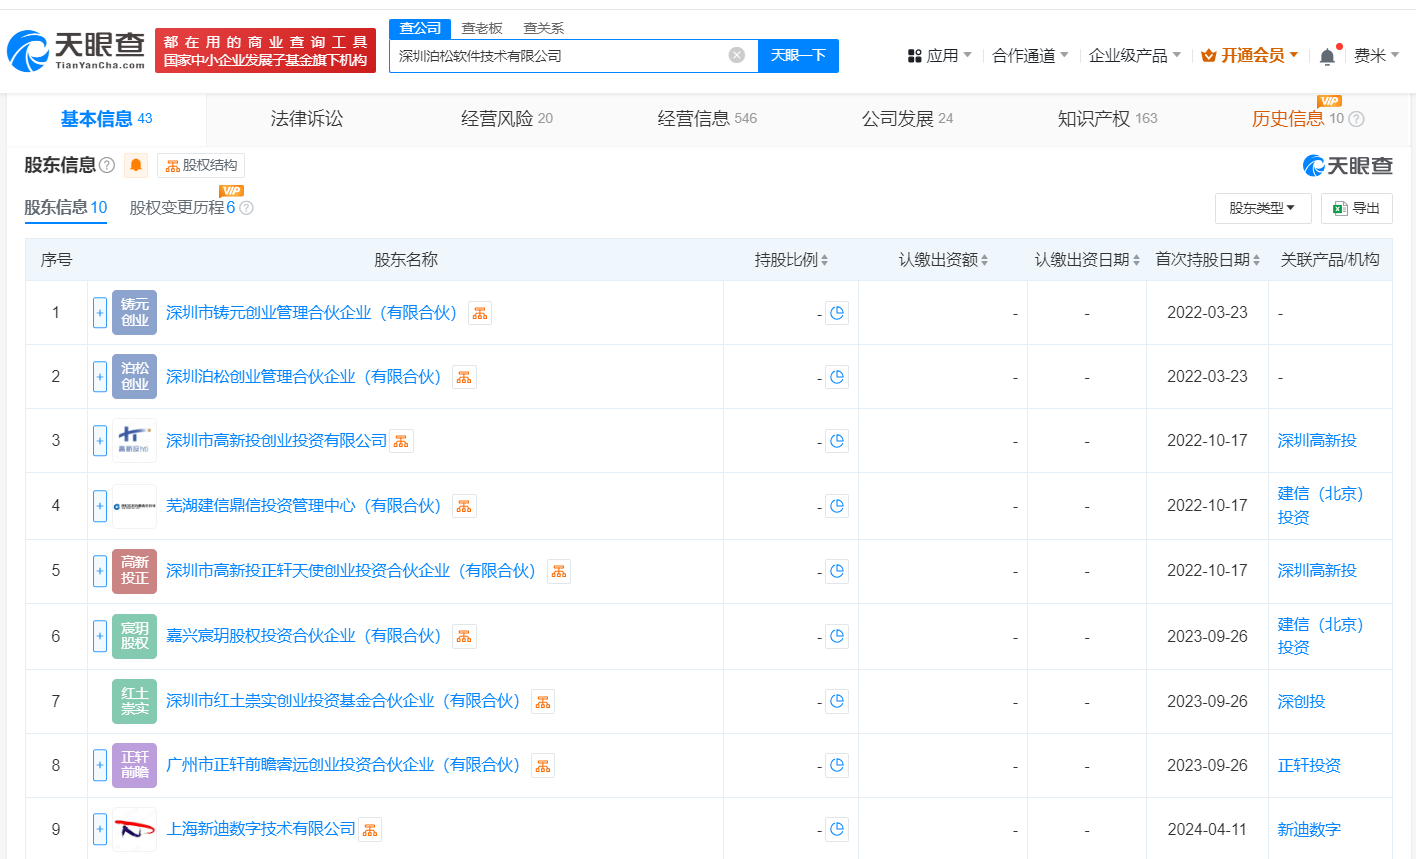Click shareholding pie chart icon in row 8

point(837,765)
